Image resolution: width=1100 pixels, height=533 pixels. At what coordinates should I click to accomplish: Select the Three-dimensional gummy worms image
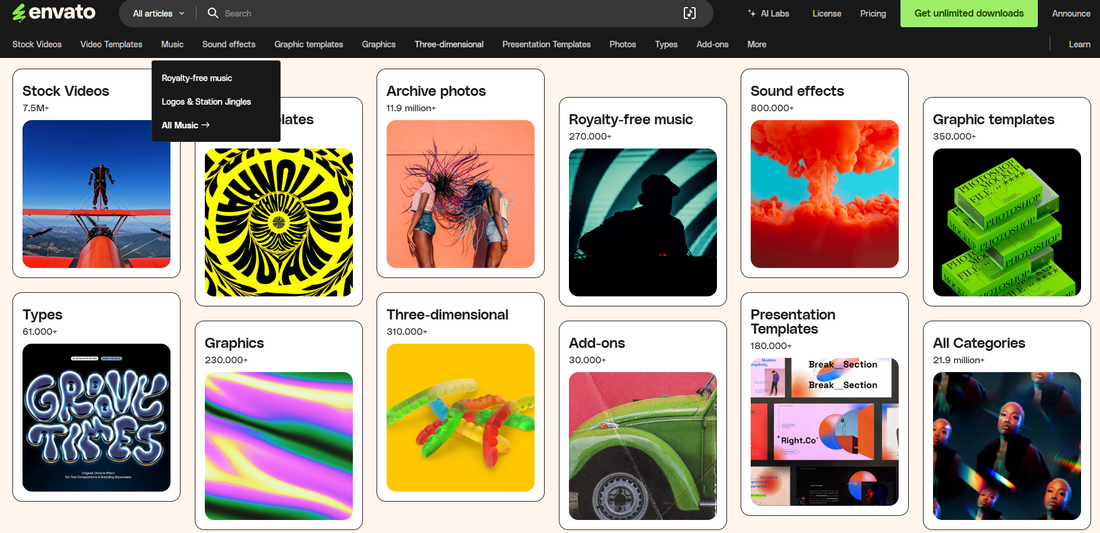pyautogui.click(x=460, y=417)
